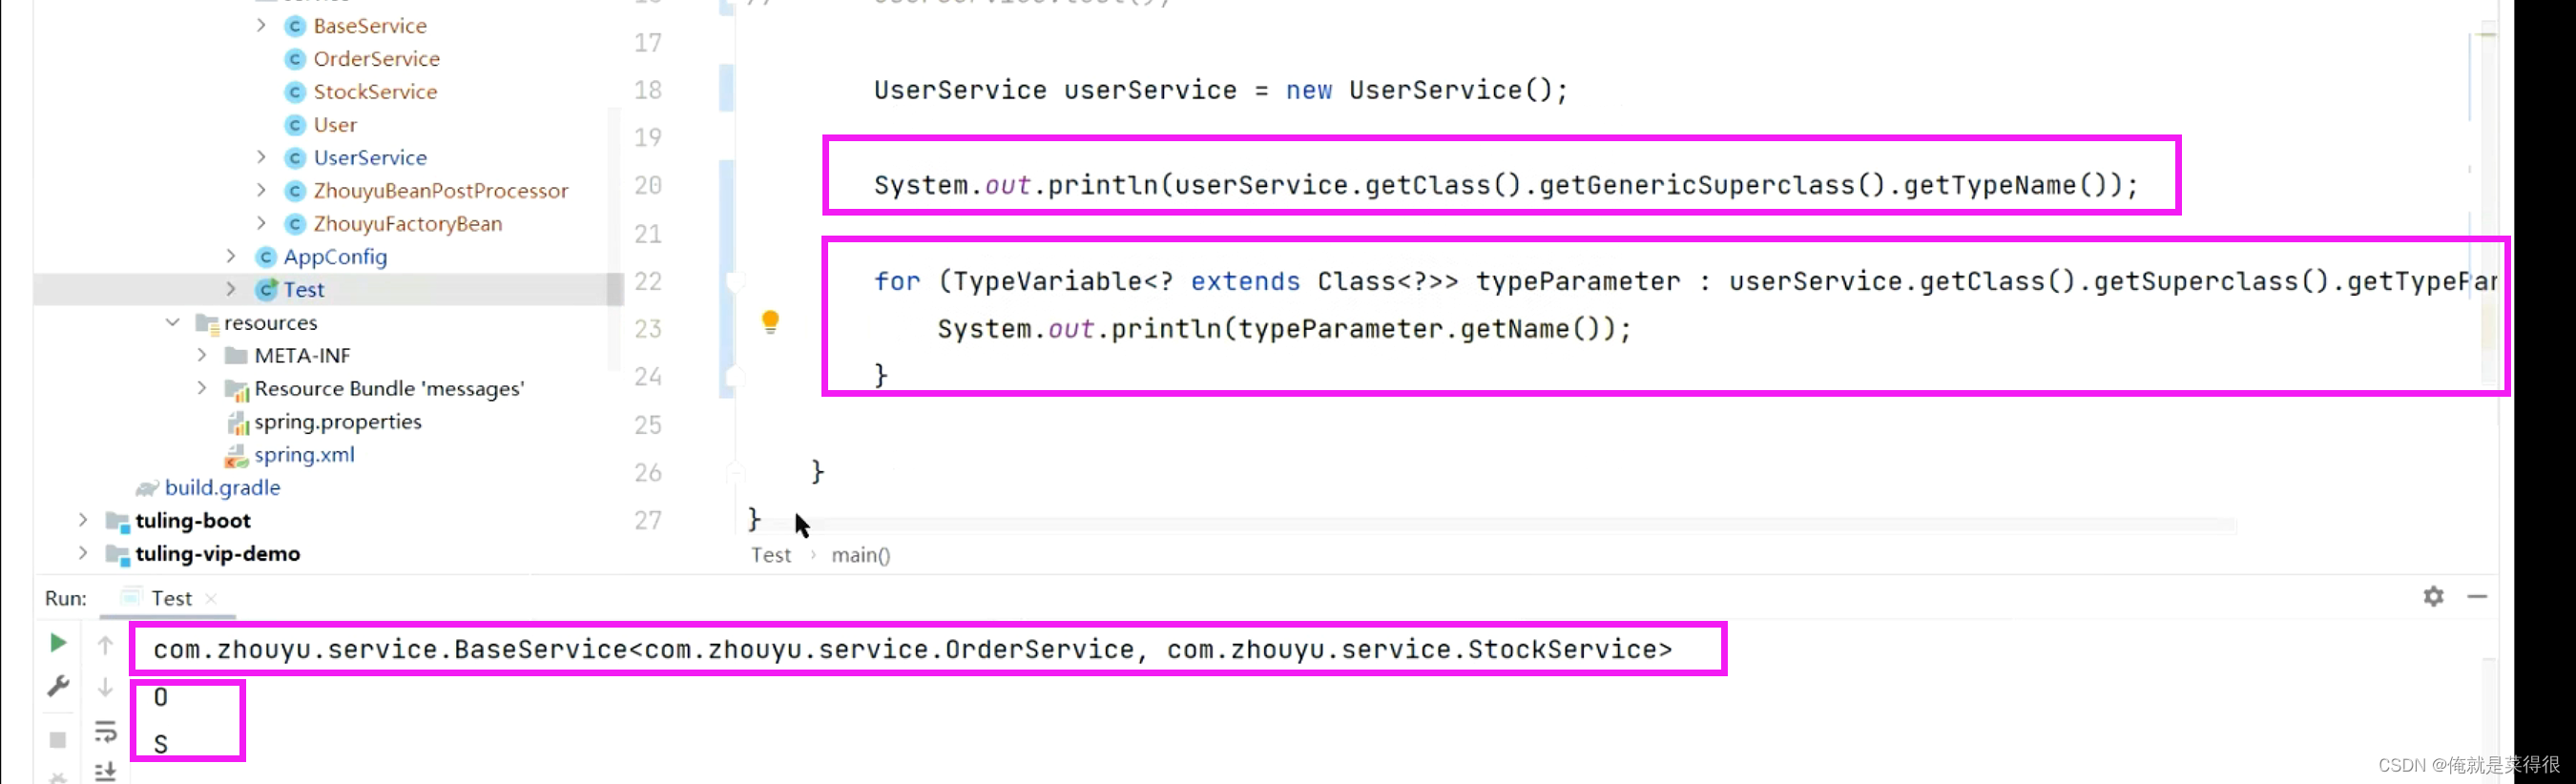Expand the ZhouyuBeanPostProcessor node
The image size is (2576, 784).
pos(261,190)
